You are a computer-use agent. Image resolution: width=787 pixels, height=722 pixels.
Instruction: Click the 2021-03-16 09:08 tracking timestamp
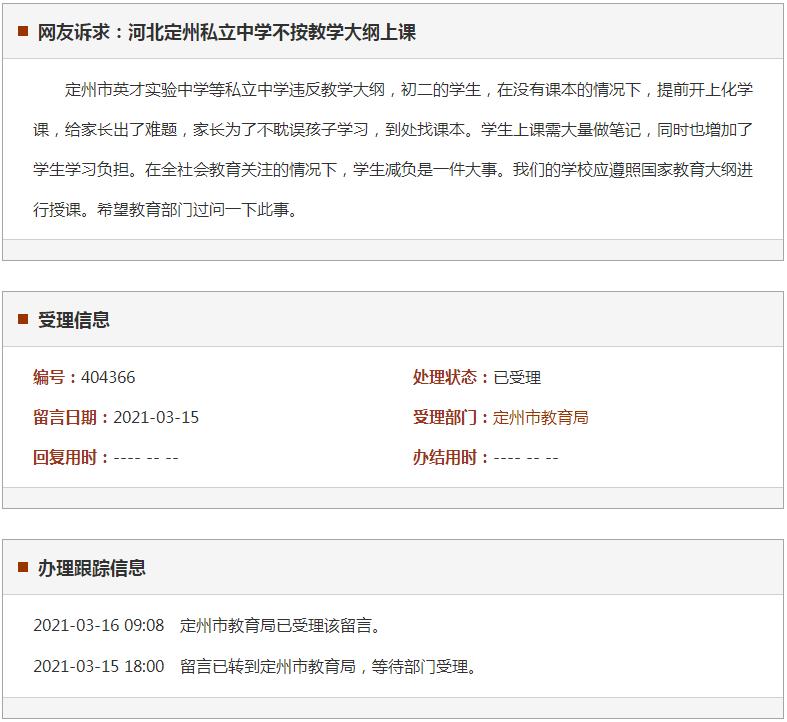[x=98, y=626]
